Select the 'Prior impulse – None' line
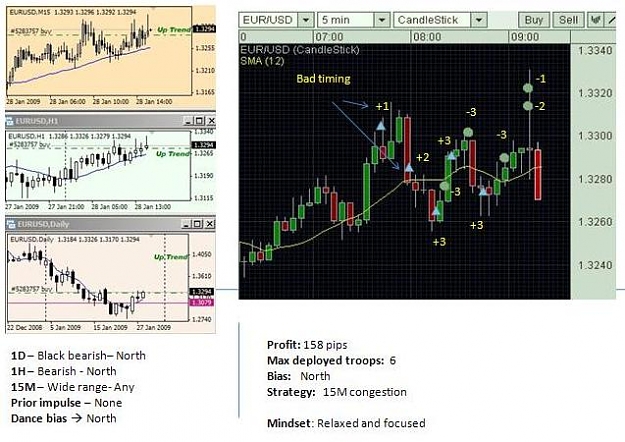 [x=66, y=403]
